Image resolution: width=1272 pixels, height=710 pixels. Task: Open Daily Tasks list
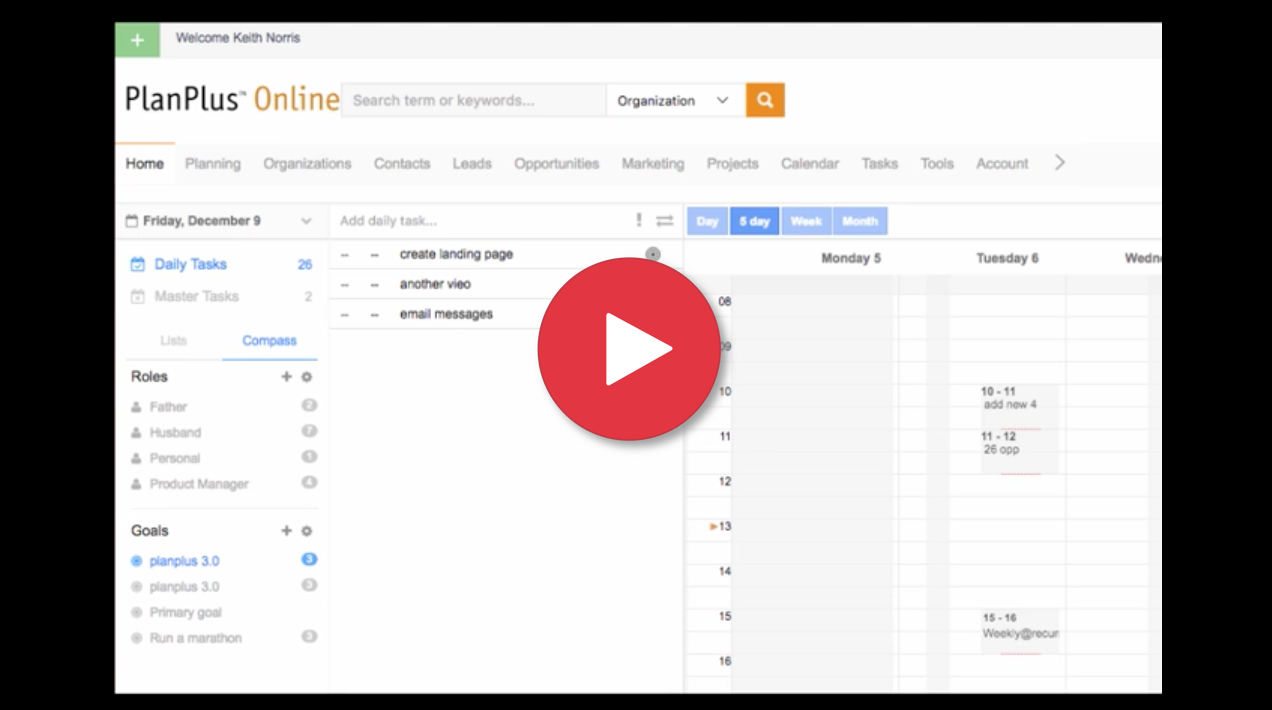(190, 265)
